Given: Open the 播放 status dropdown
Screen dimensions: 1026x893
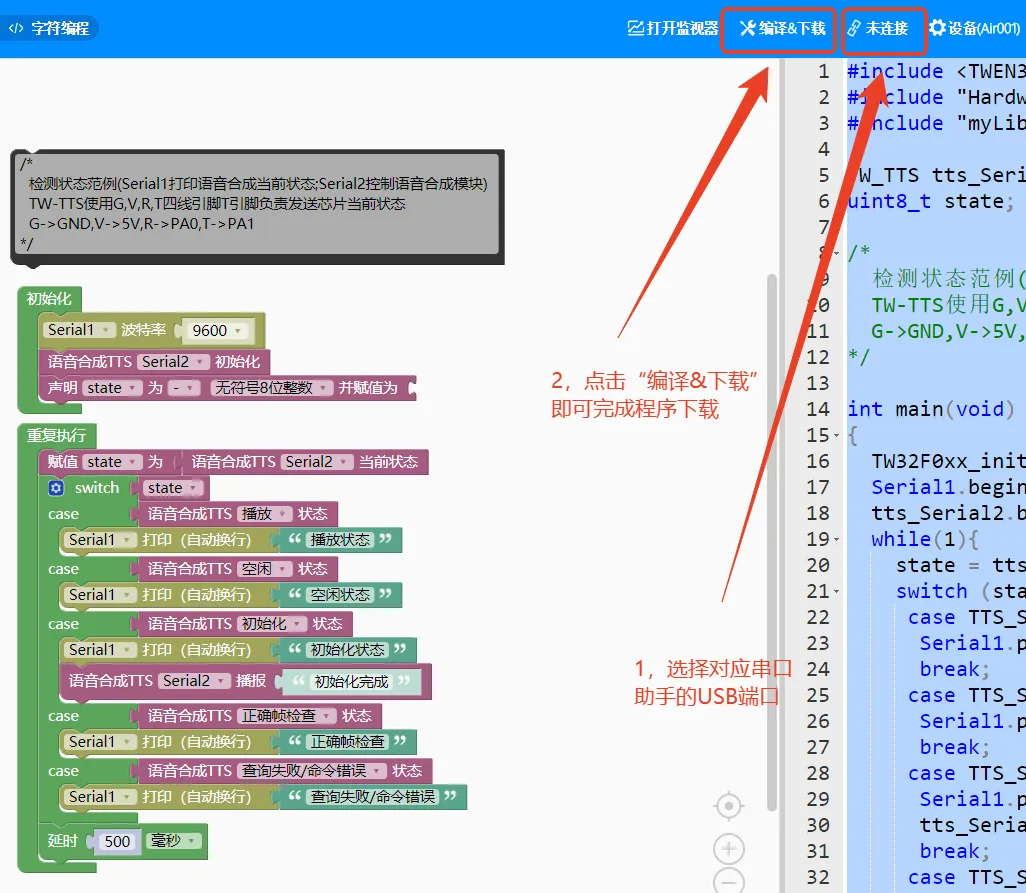Looking at the screenshot, I should tap(265, 514).
